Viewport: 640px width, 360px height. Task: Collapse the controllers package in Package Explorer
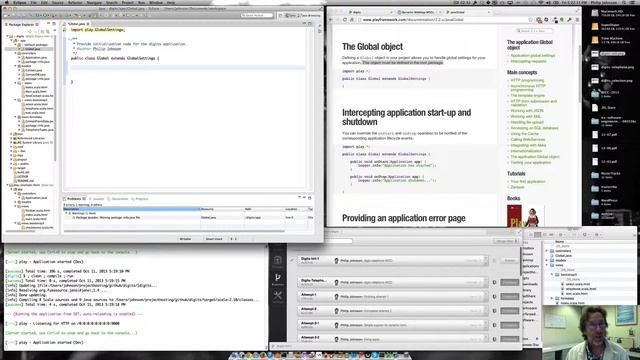pos(16,53)
